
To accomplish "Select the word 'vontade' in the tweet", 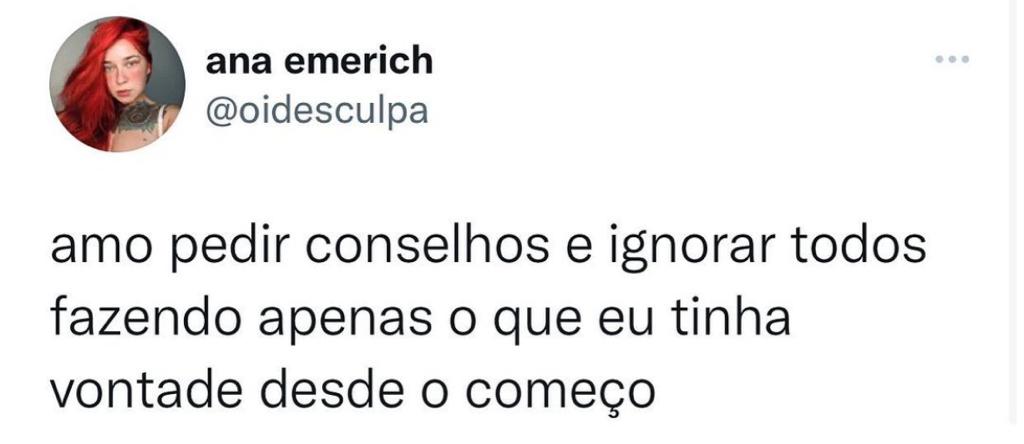I will [147, 391].
